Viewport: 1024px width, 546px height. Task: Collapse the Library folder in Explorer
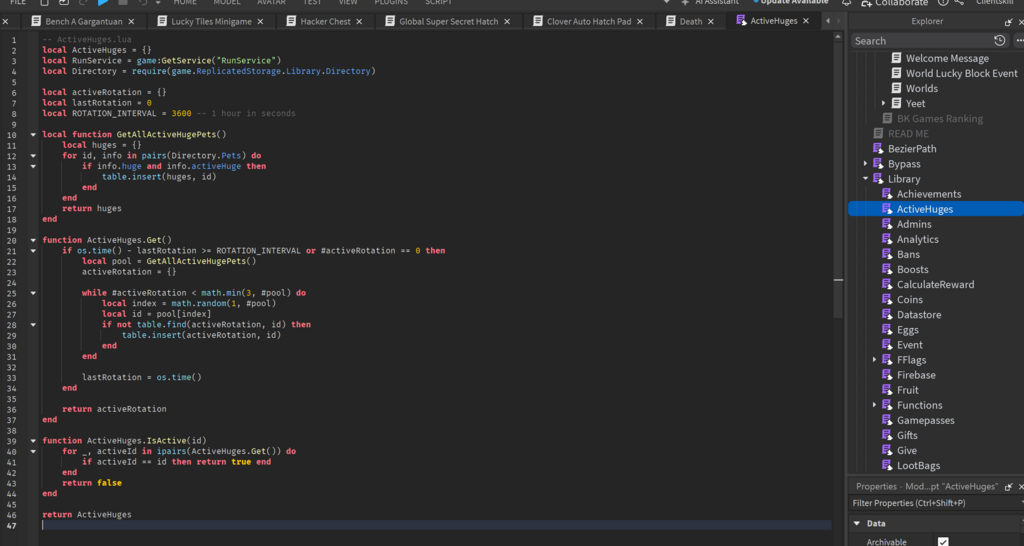(x=865, y=179)
